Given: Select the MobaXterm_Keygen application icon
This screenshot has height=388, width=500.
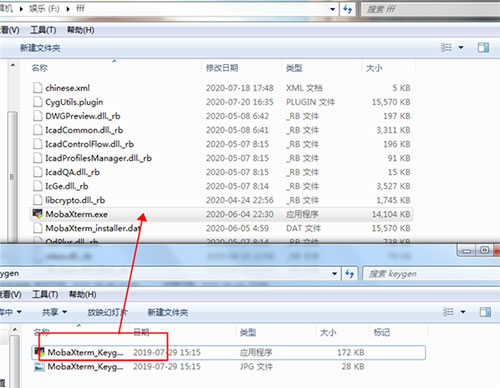Looking at the screenshot, I should tap(40, 352).
